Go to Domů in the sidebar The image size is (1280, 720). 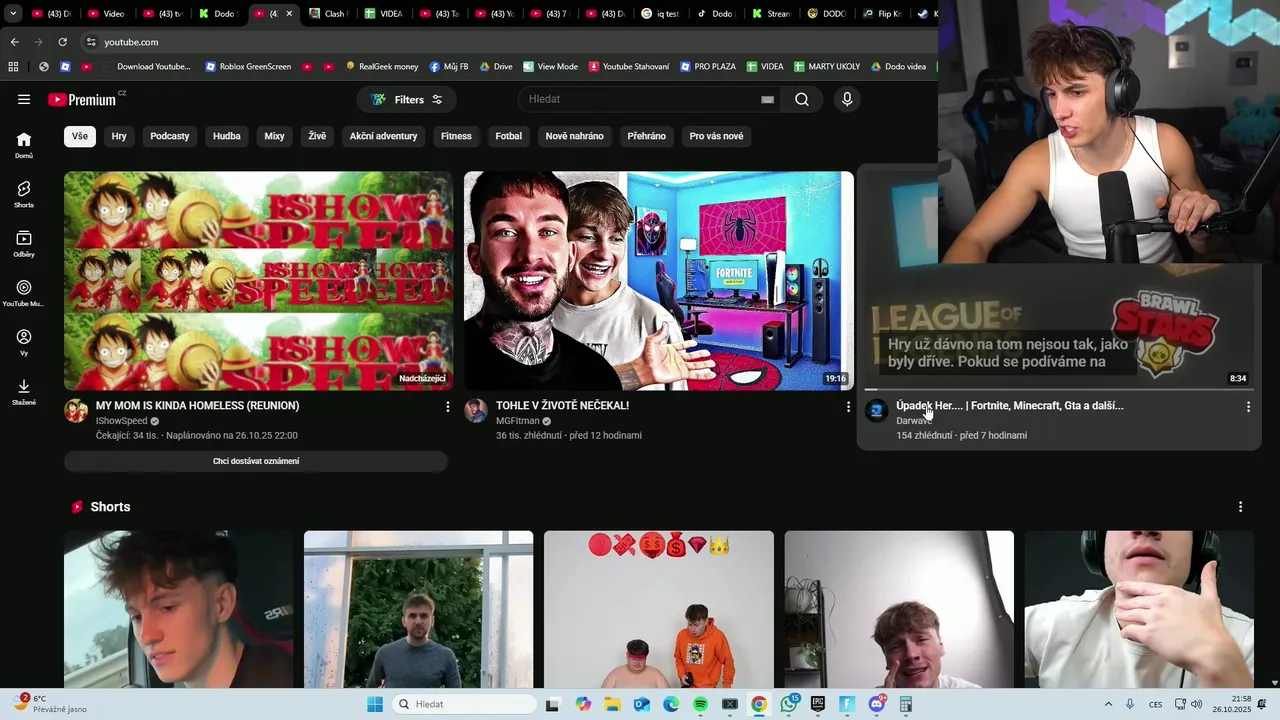[x=24, y=145]
